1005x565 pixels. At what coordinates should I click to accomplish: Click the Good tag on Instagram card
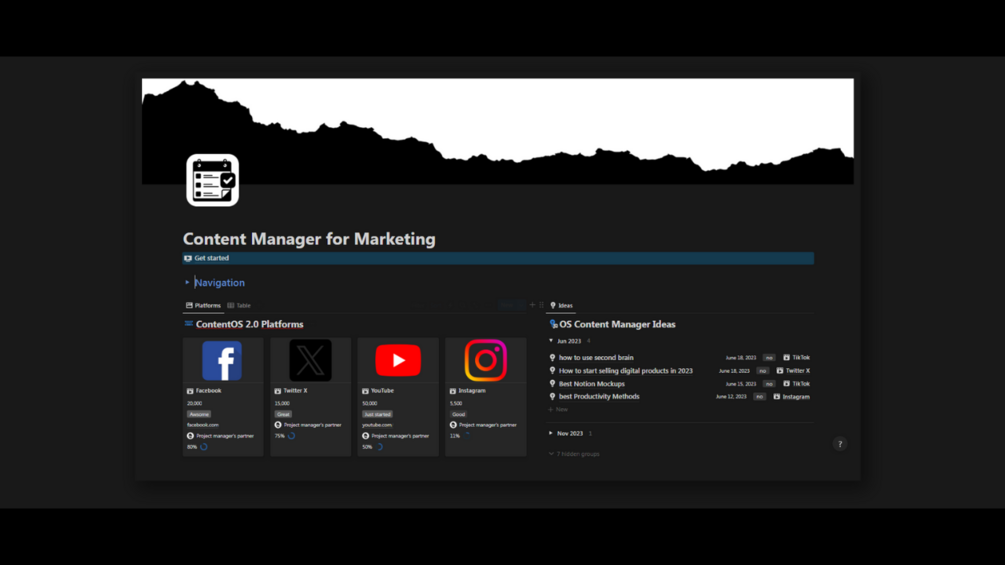[x=458, y=414]
